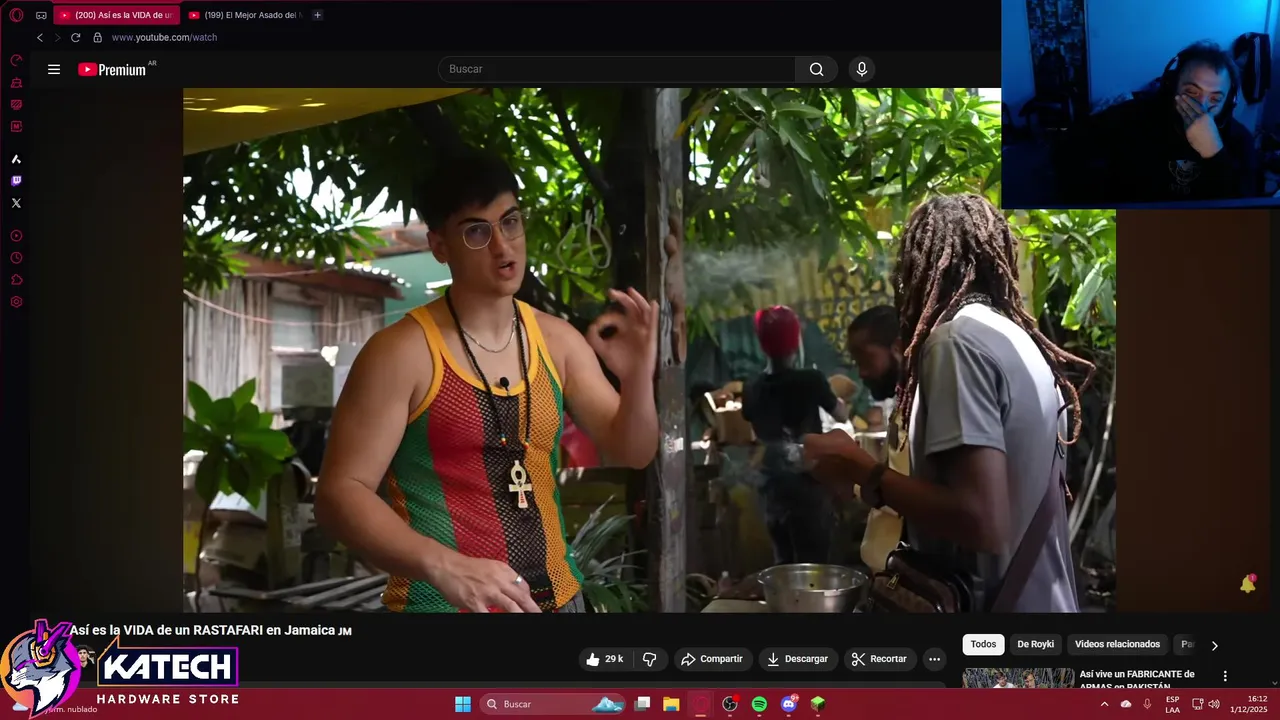Click the YouTube search magnifier button
Image resolution: width=1280 pixels, height=720 pixels.
tap(816, 69)
